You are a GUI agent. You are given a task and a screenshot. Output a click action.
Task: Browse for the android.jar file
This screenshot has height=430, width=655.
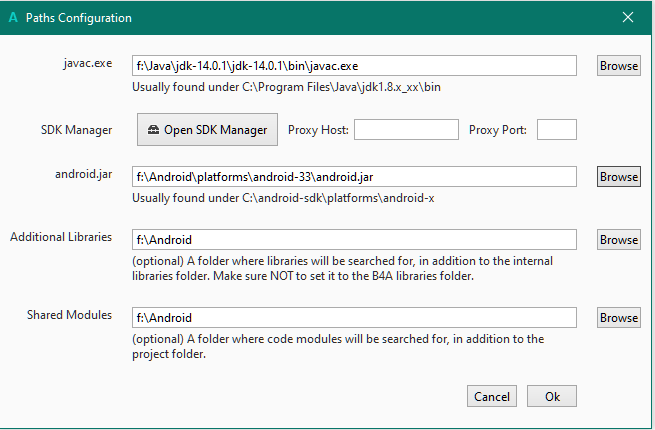[618, 177]
